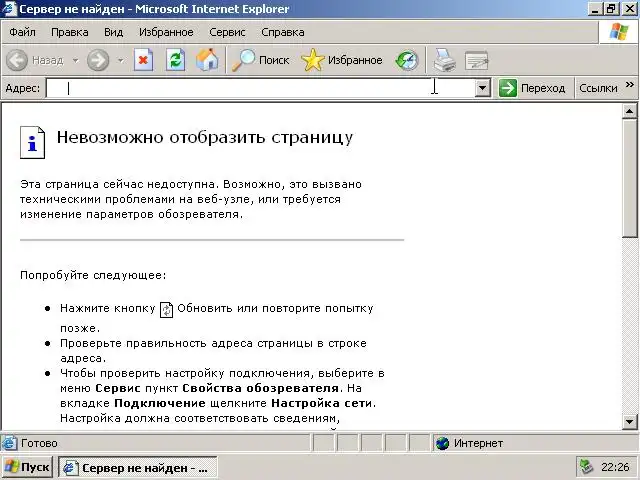Expand the address bar dropdown list
The image size is (640, 480).
point(482,88)
